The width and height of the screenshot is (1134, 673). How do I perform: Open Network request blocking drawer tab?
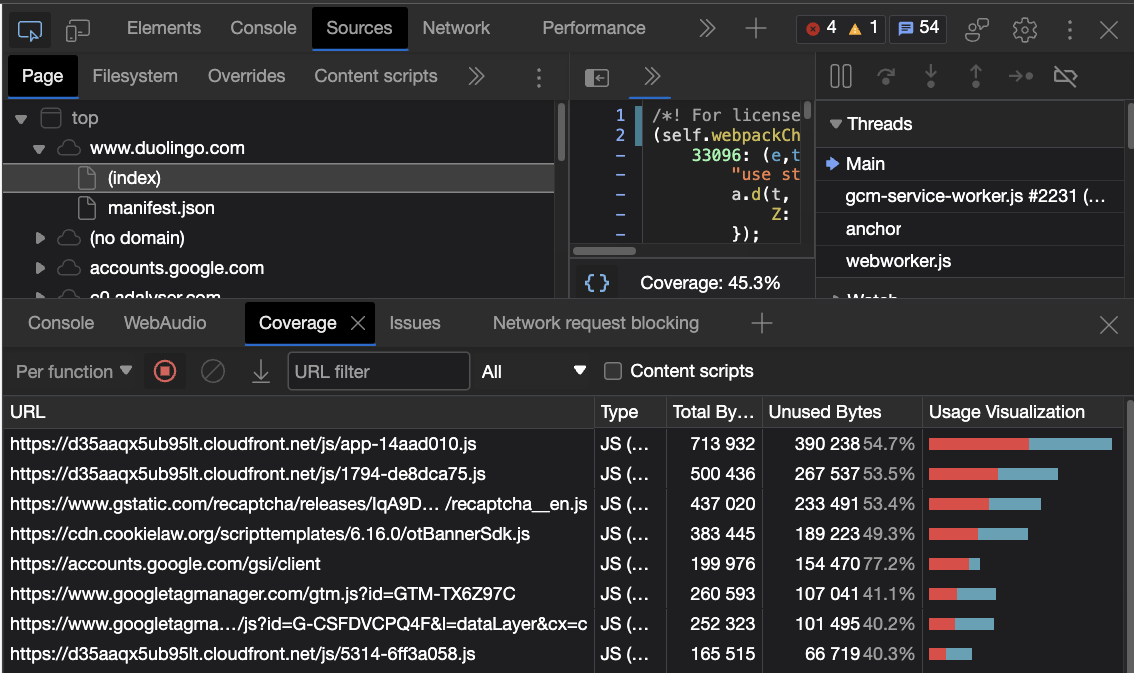[x=595, y=323]
